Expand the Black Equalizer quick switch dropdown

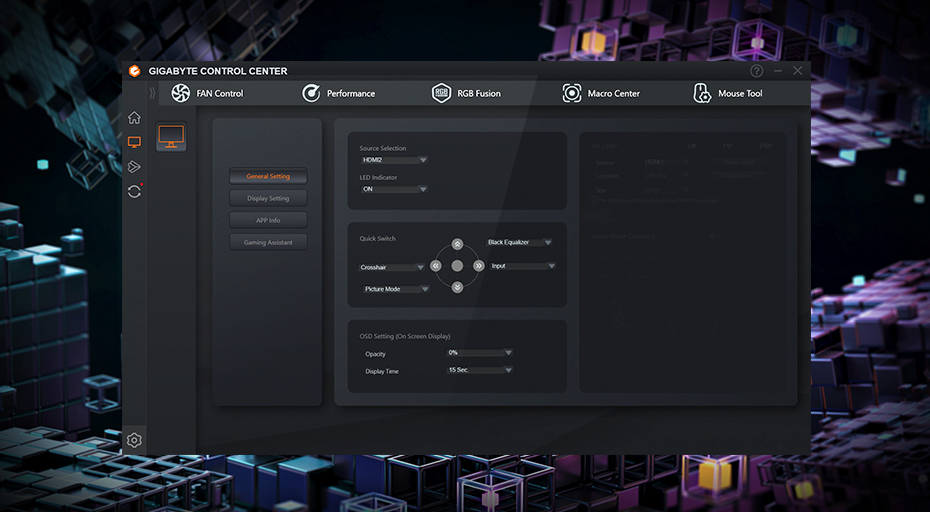(x=519, y=242)
